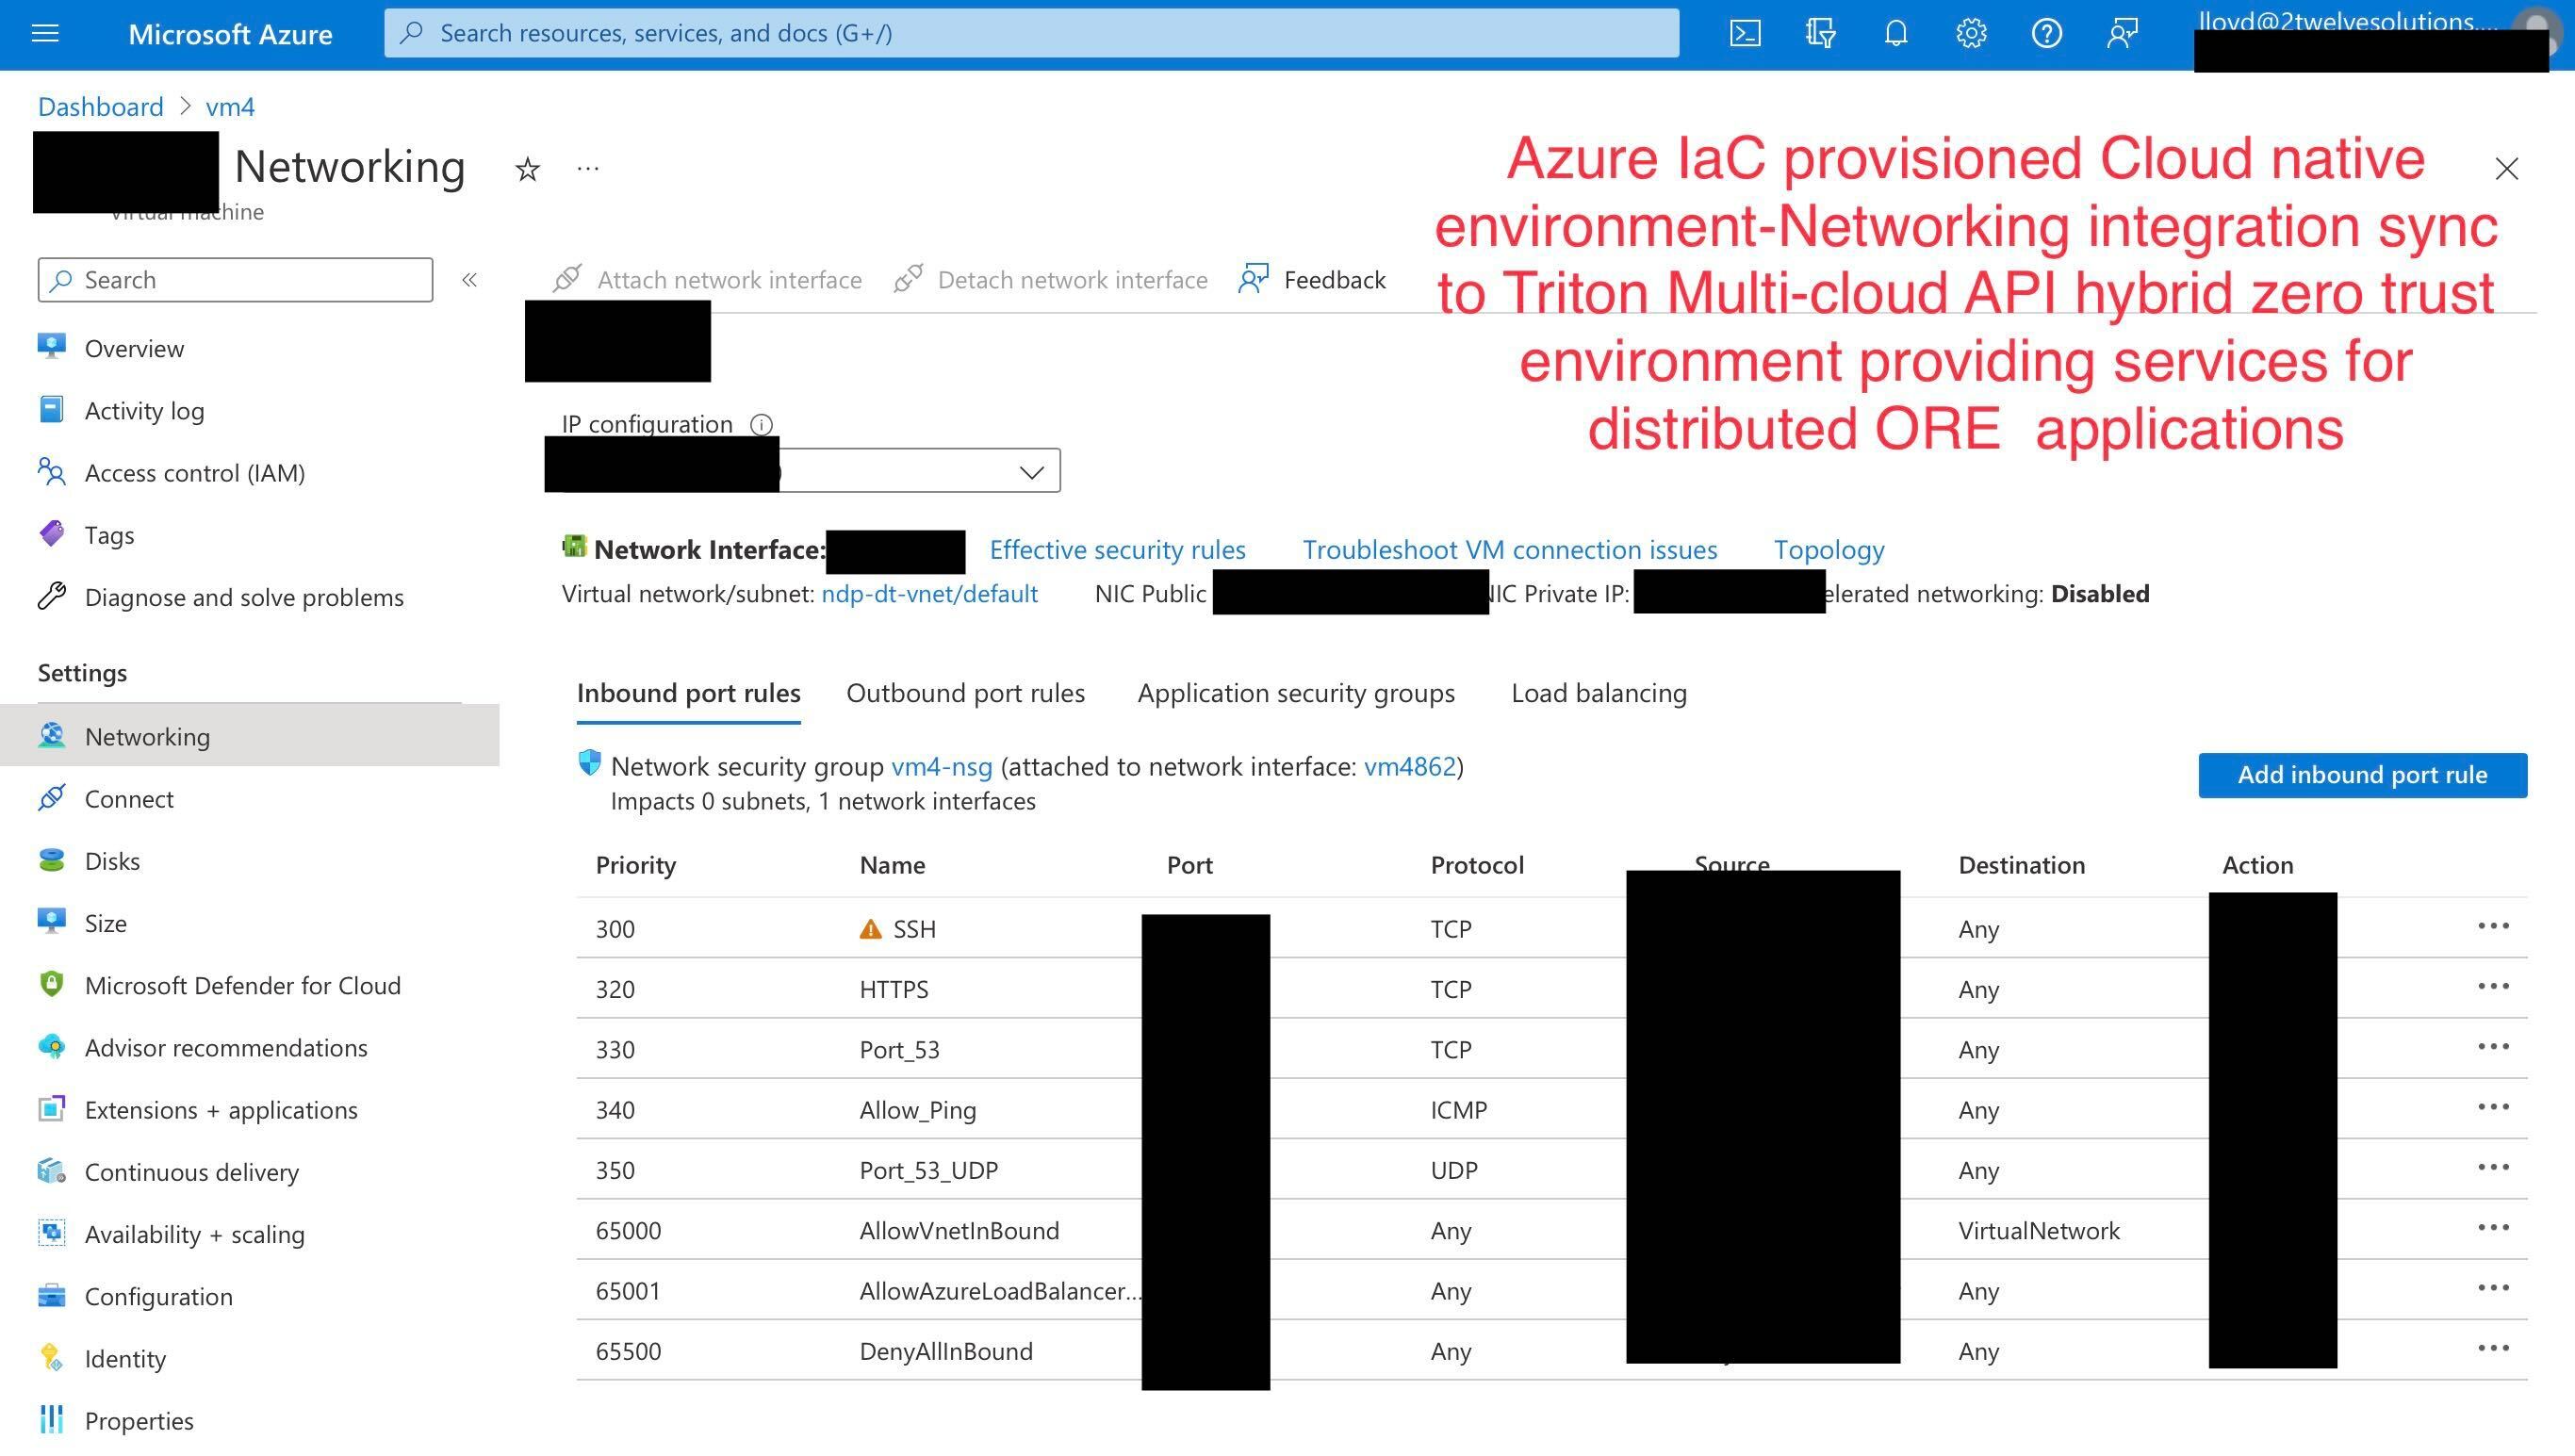
Task: Click Availability + scaling icon
Action: pos(52,1233)
